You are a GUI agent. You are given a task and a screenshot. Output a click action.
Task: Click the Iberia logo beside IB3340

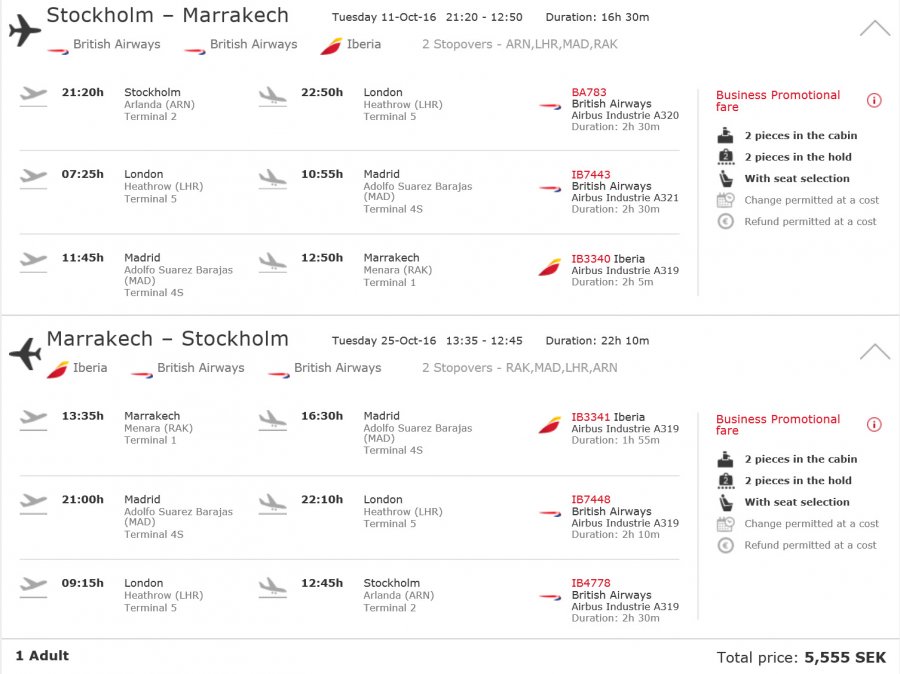point(550,267)
